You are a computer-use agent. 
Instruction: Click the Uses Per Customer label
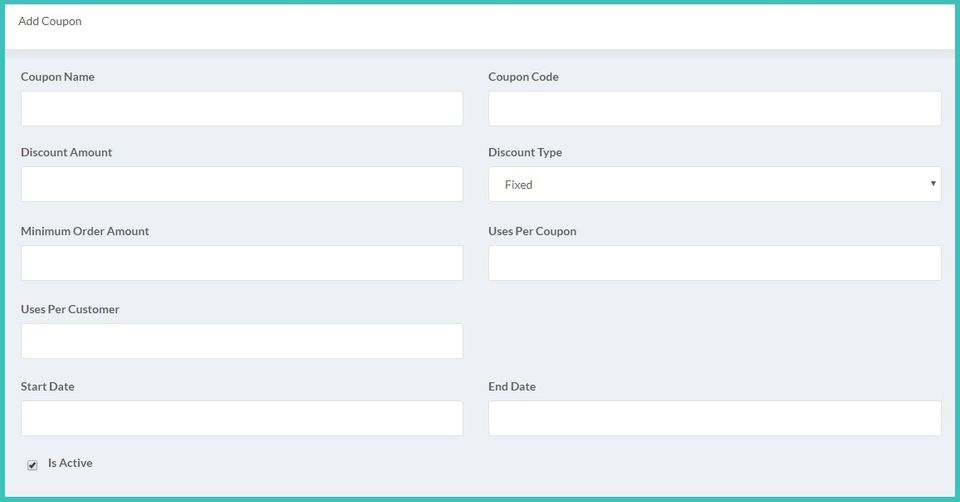(70, 309)
